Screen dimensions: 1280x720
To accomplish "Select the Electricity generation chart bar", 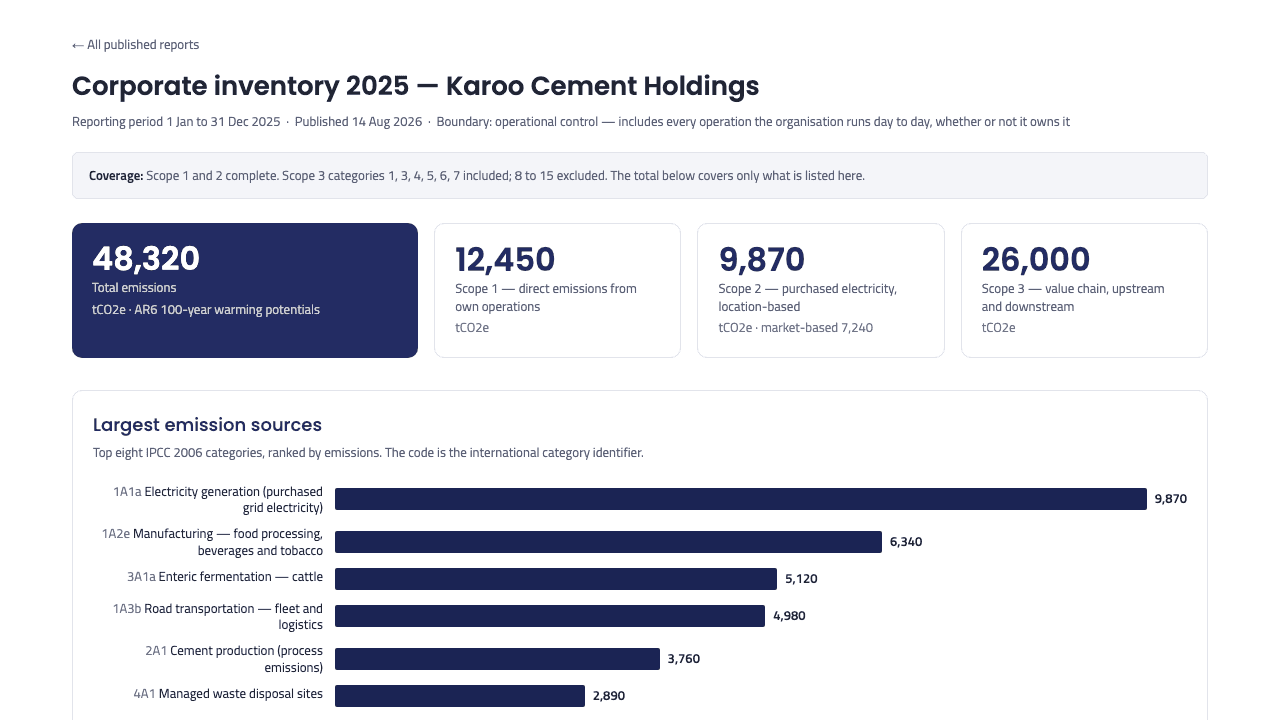I will point(741,499).
